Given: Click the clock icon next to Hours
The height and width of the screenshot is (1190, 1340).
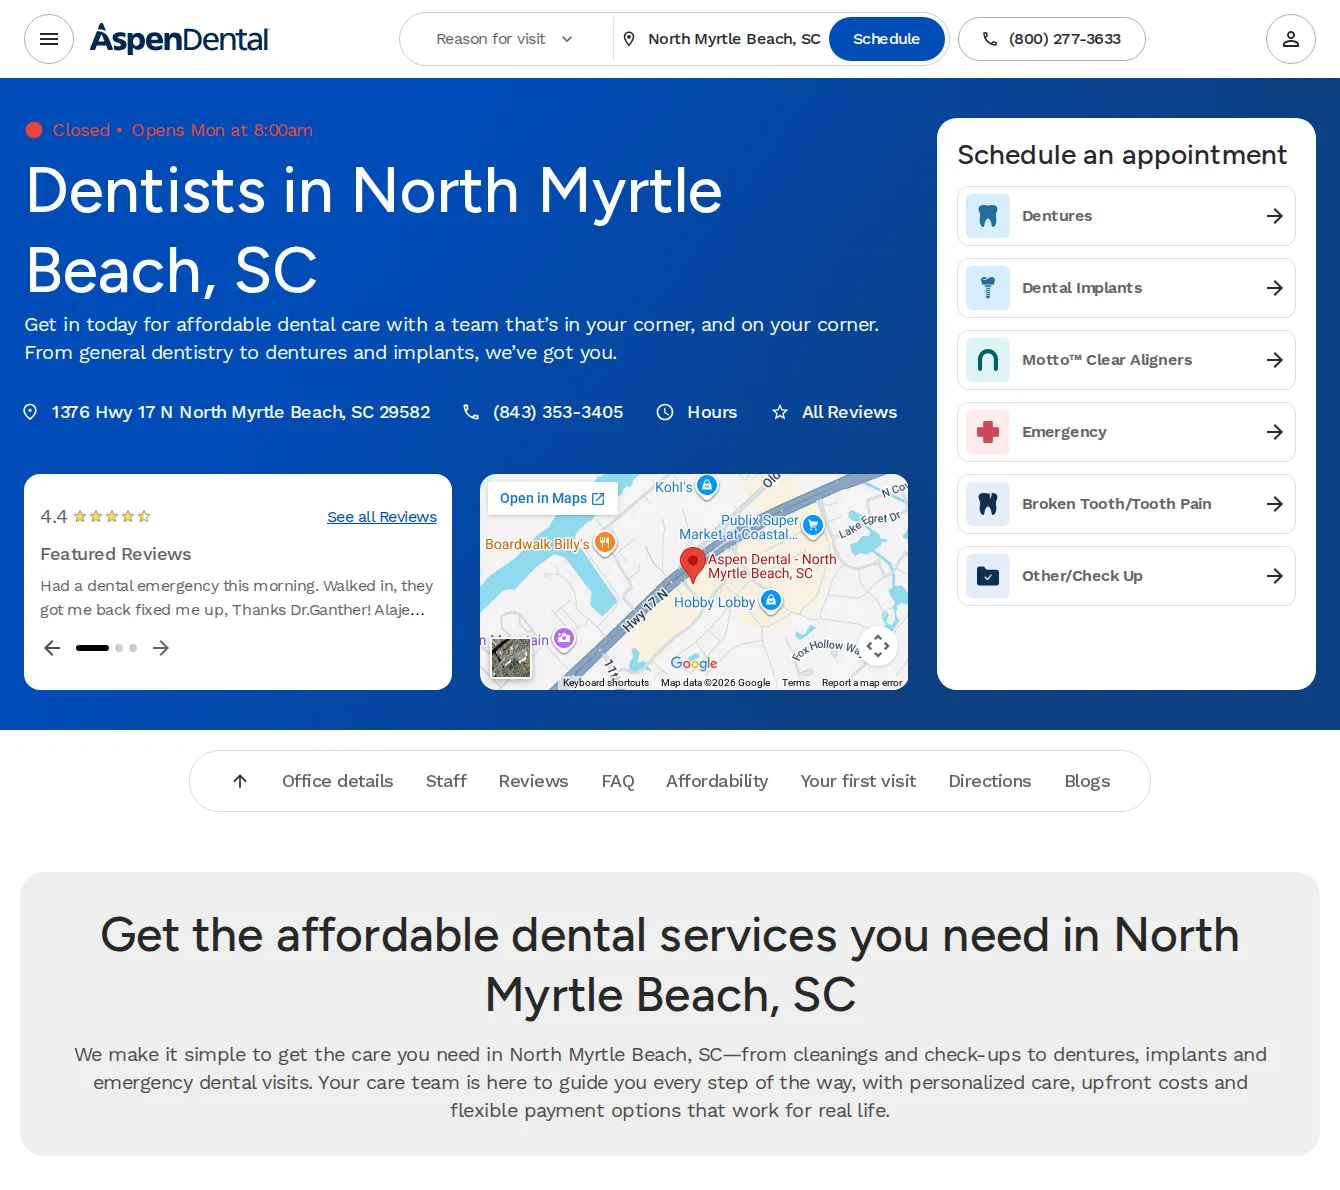Looking at the screenshot, I should [x=665, y=412].
